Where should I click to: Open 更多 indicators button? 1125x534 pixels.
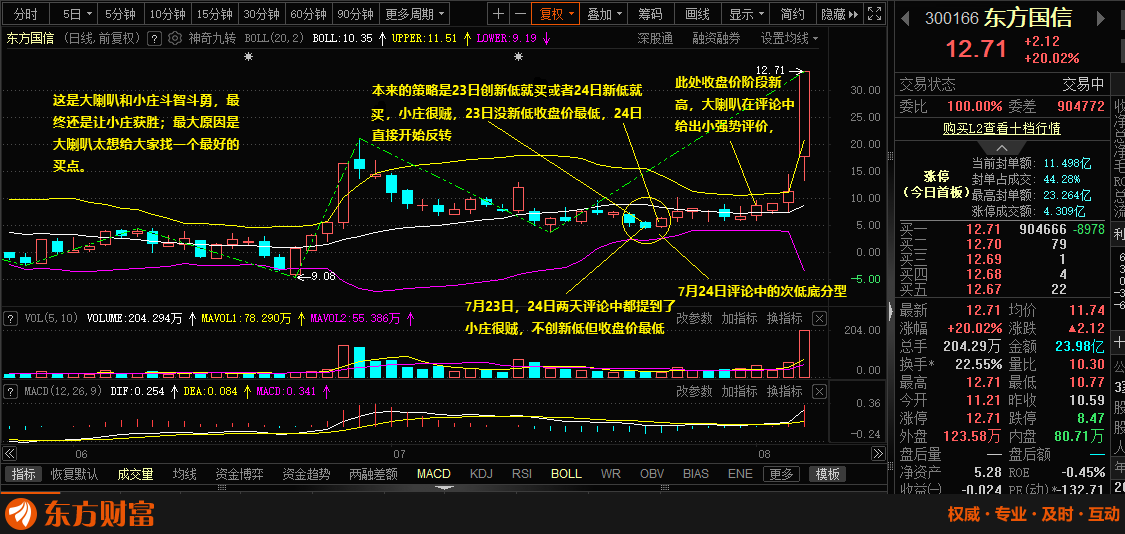coord(781,474)
